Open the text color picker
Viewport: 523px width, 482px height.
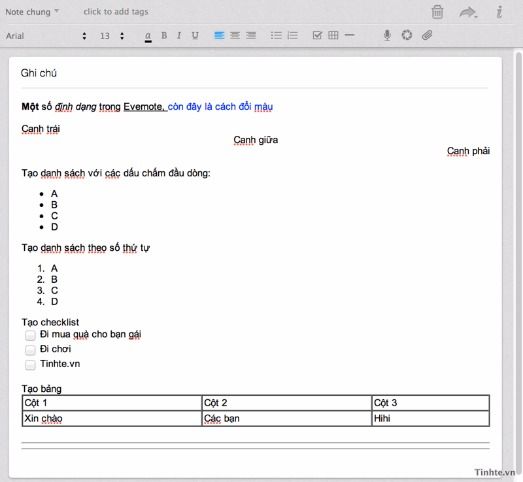coord(148,36)
